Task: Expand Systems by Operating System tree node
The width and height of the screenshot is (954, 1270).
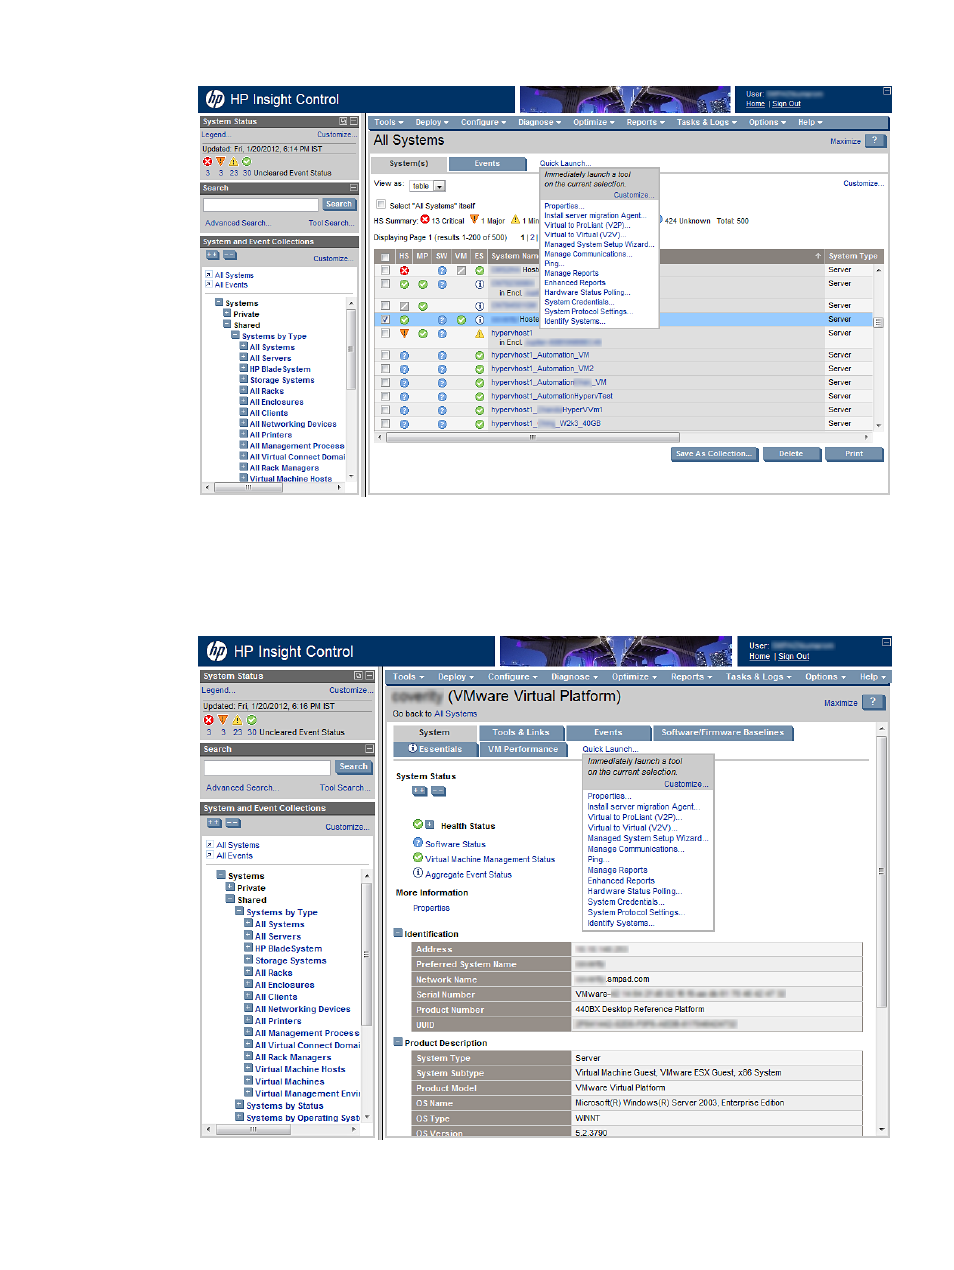Action: click(x=239, y=1117)
